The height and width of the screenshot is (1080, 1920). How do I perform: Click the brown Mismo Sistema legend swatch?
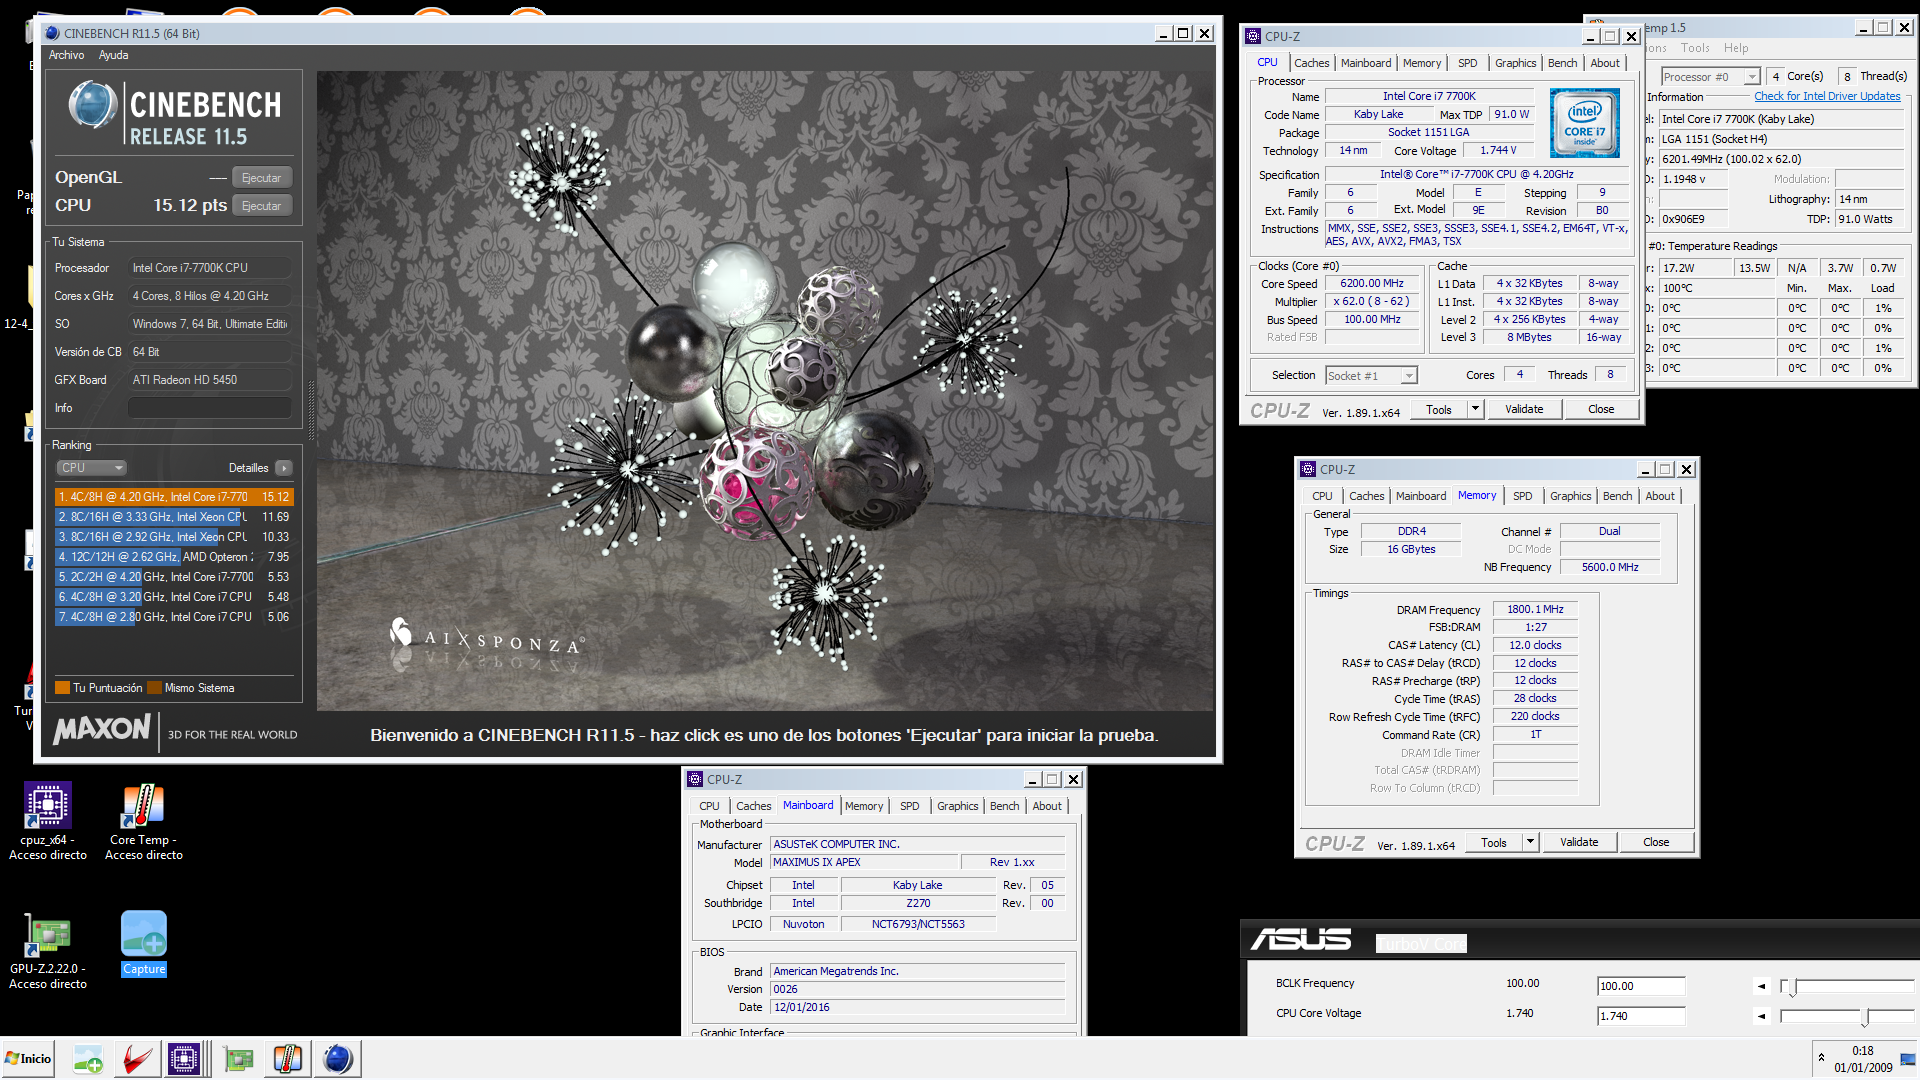tap(154, 688)
